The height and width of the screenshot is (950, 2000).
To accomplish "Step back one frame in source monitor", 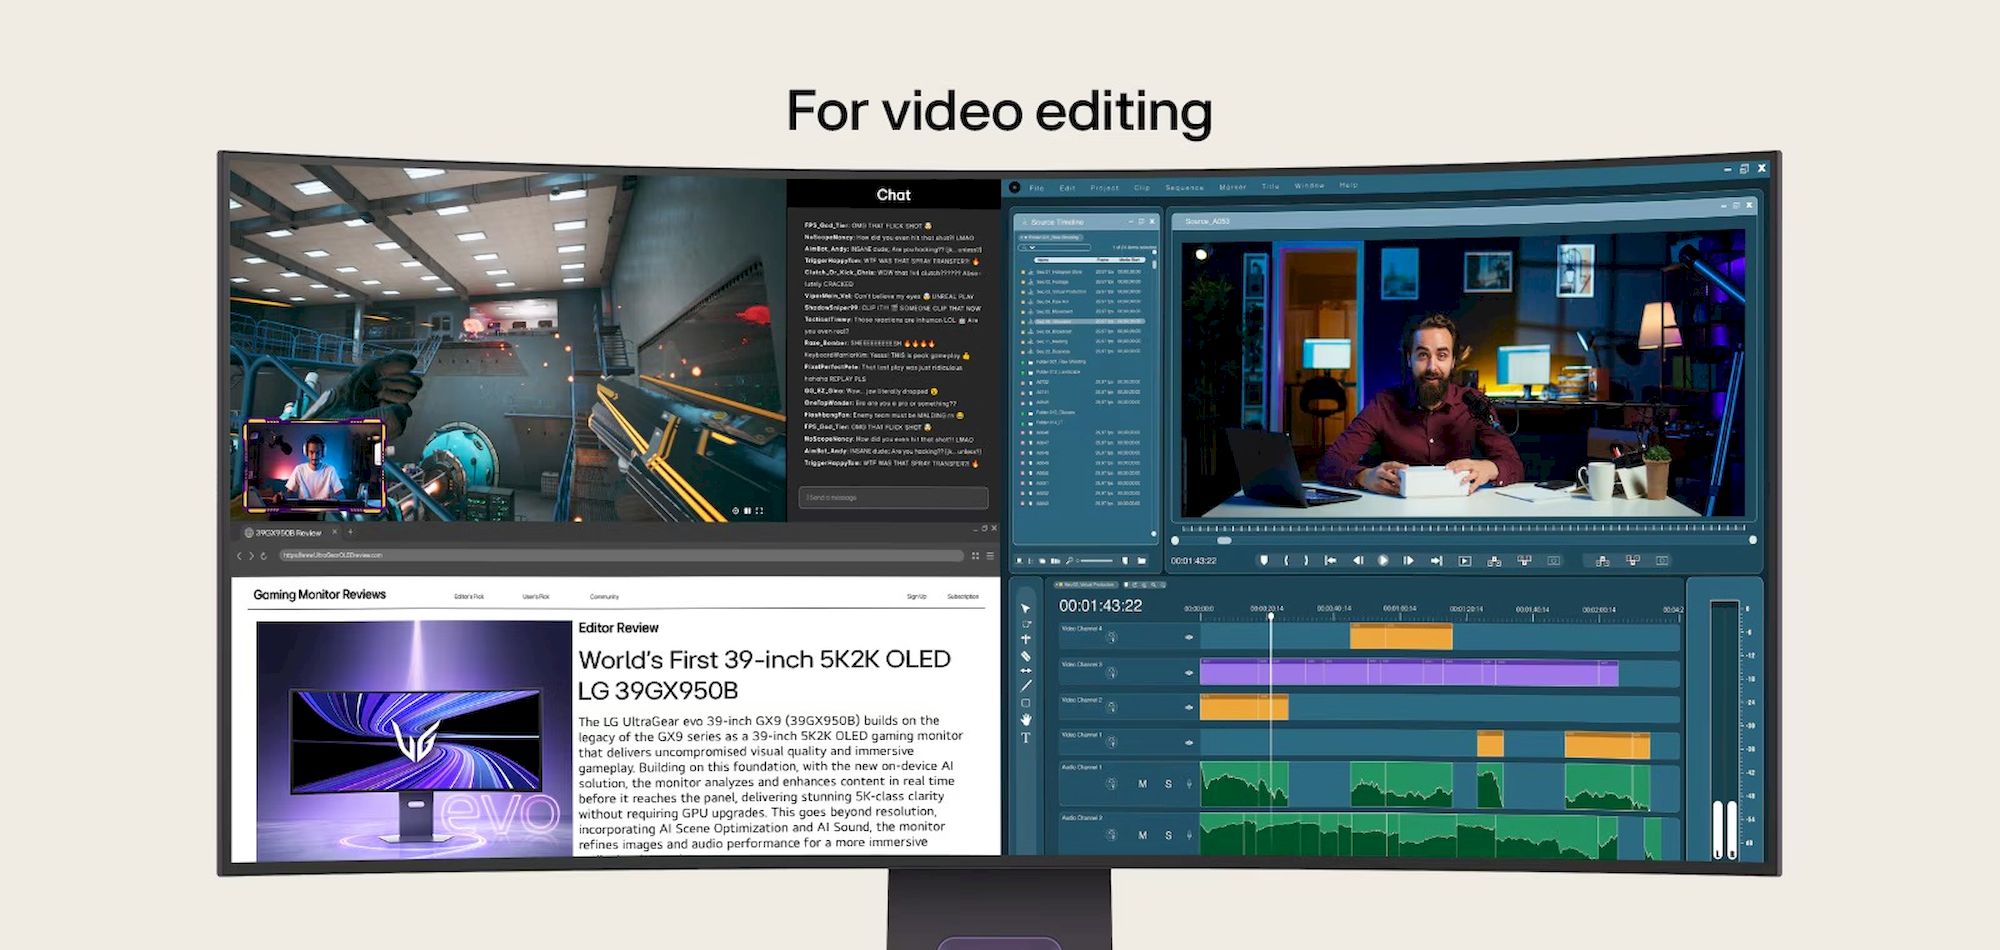I will (1357, 561).
